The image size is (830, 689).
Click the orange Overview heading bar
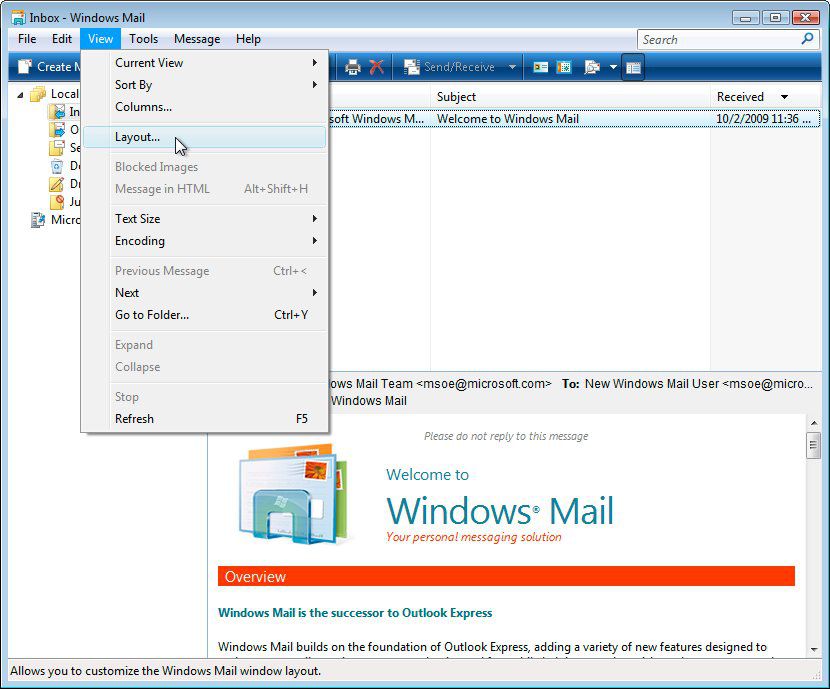click(506, 576)
